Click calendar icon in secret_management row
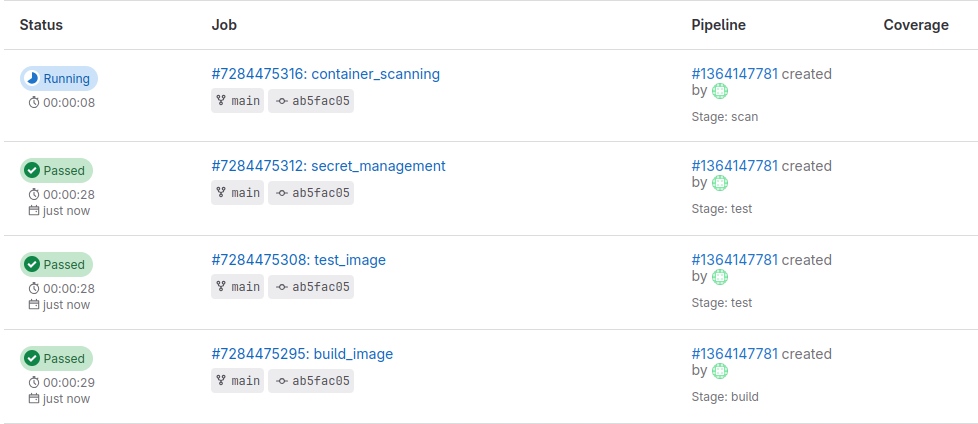Image resolution: width=978 pixels, height=424 pixels. 34,211
